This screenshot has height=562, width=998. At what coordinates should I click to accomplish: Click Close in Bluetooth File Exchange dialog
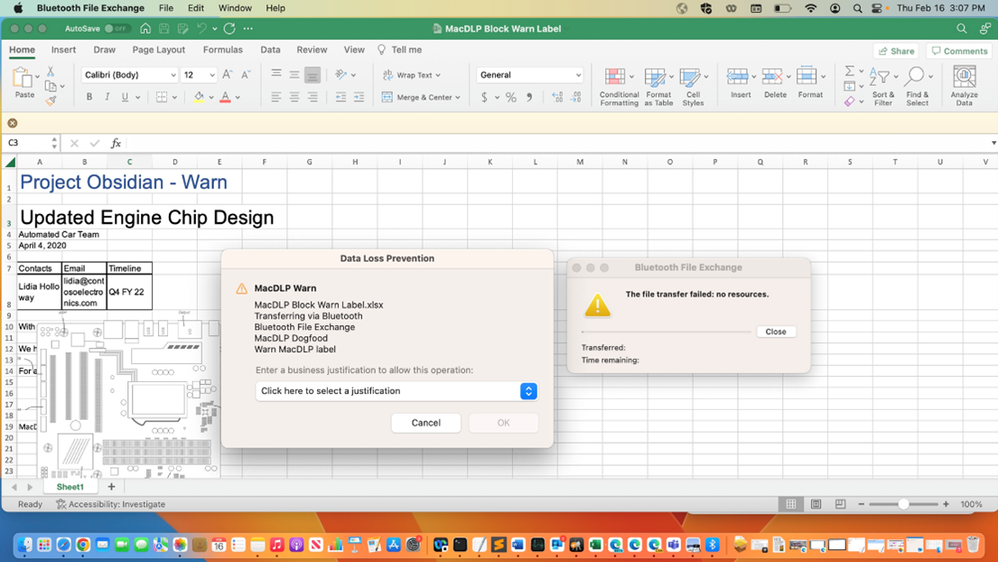coord(775,332)
